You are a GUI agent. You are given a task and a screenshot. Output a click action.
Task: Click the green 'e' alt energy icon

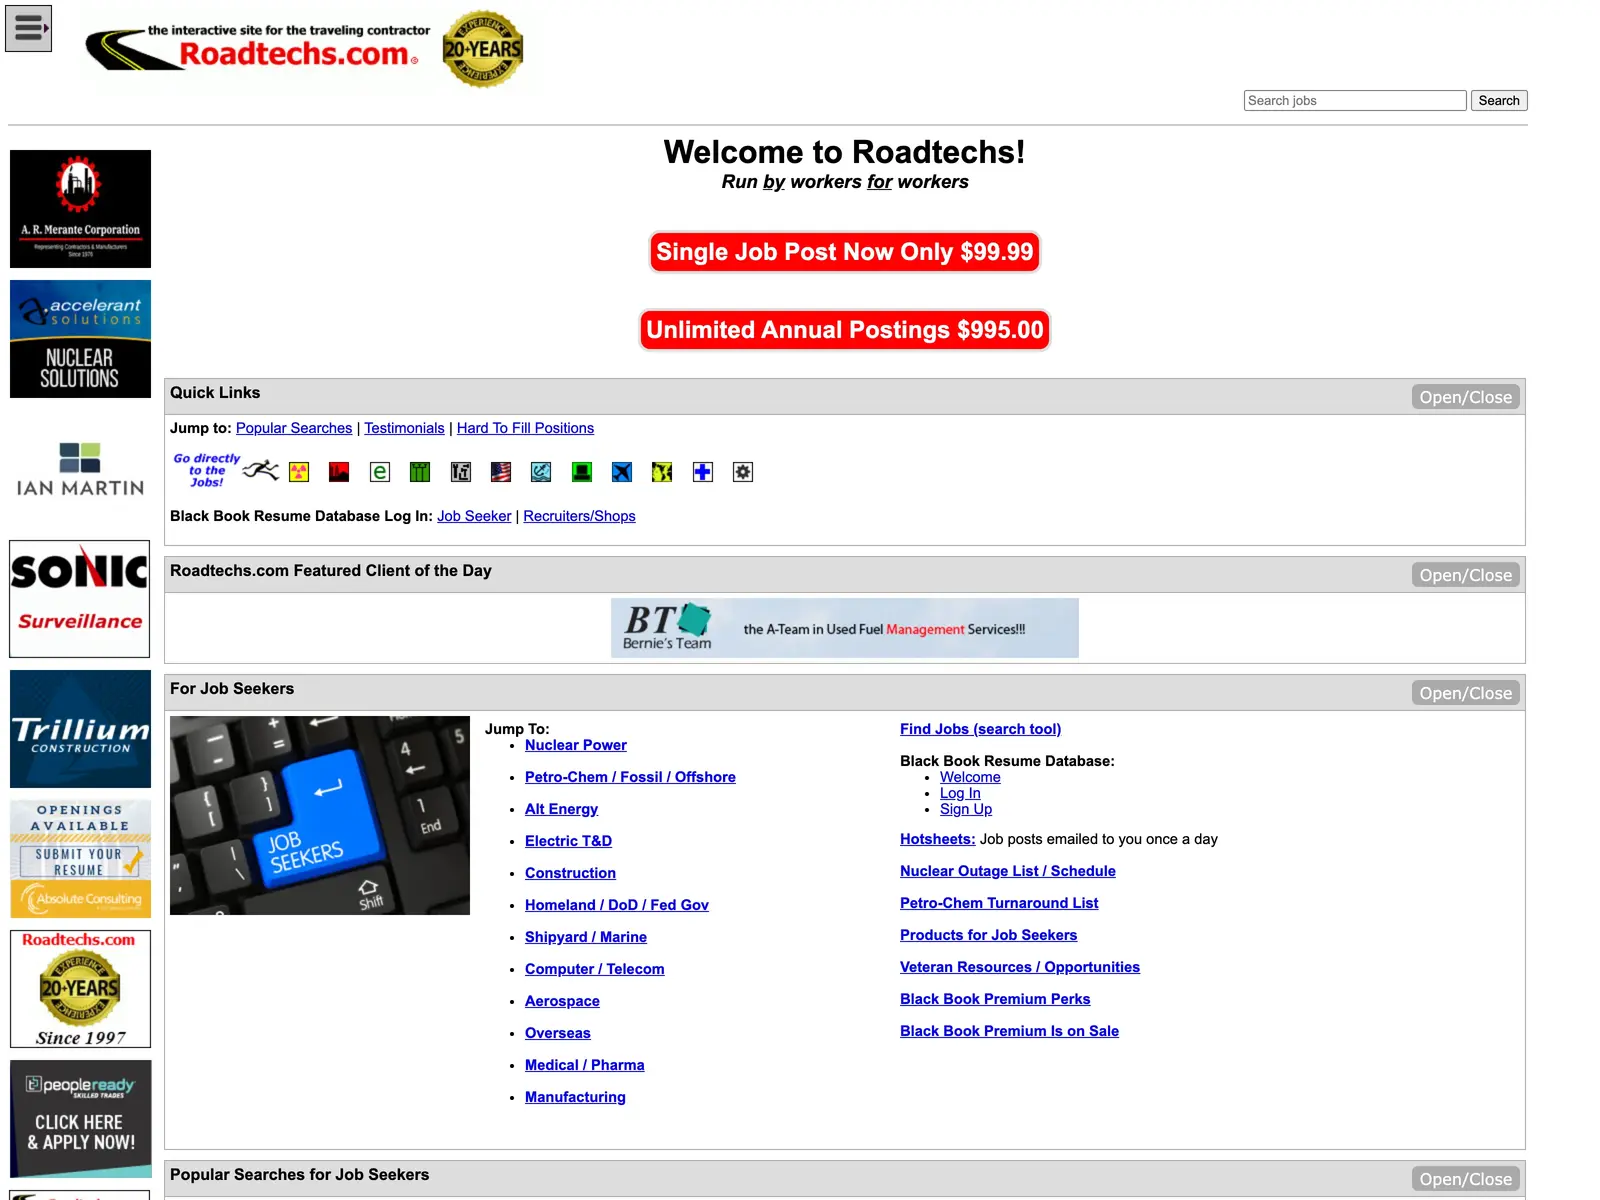(x=380, y=472)
